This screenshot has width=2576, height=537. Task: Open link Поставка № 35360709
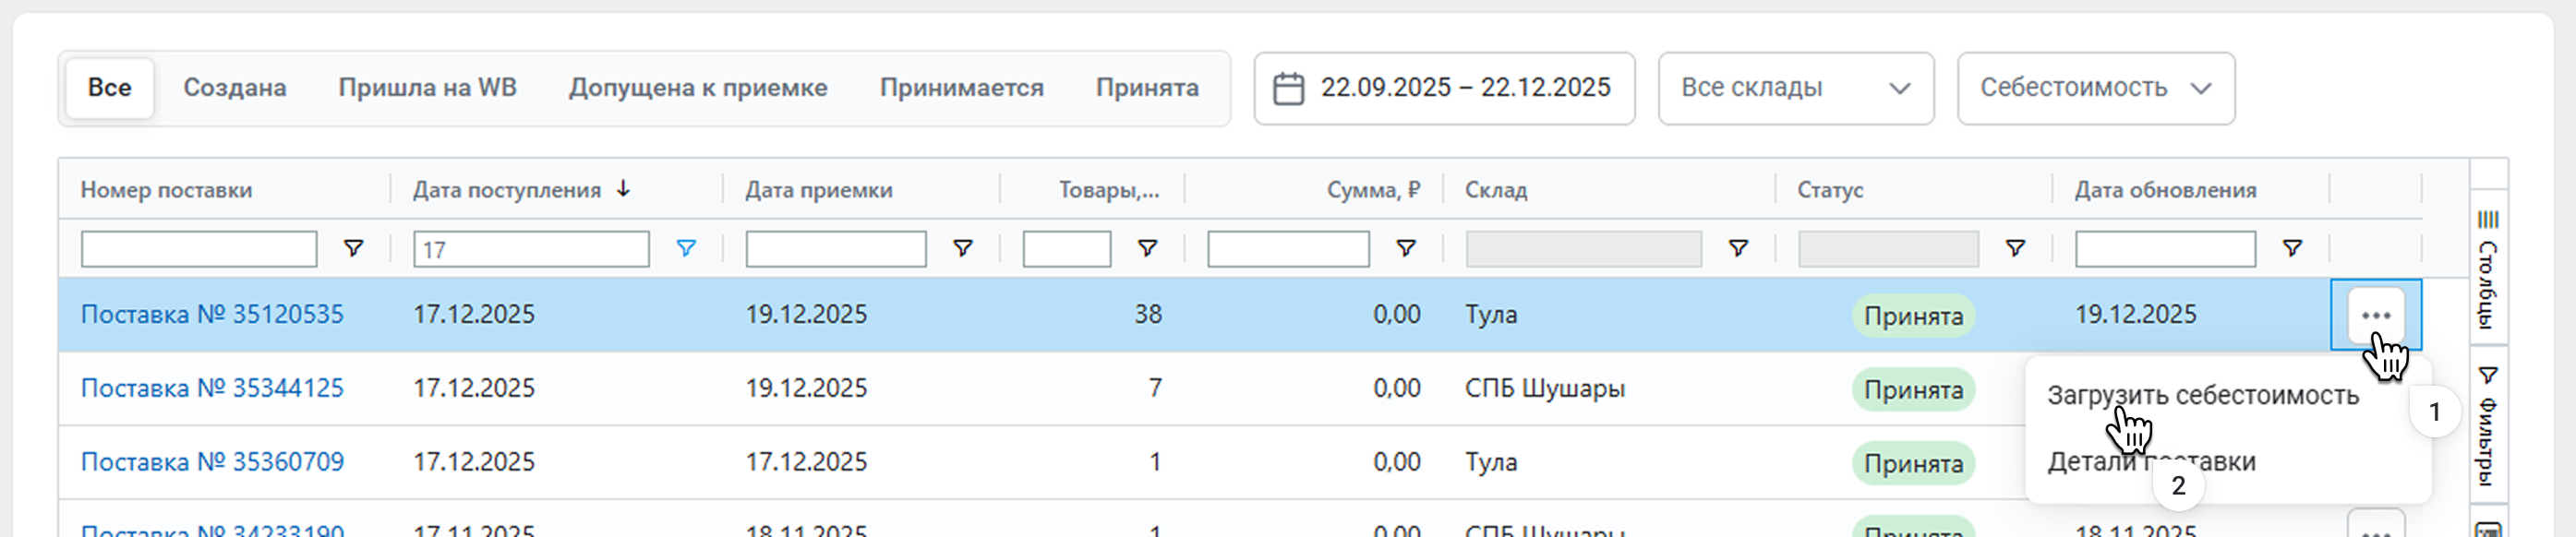pyautogui.click(x=212, y=462)
